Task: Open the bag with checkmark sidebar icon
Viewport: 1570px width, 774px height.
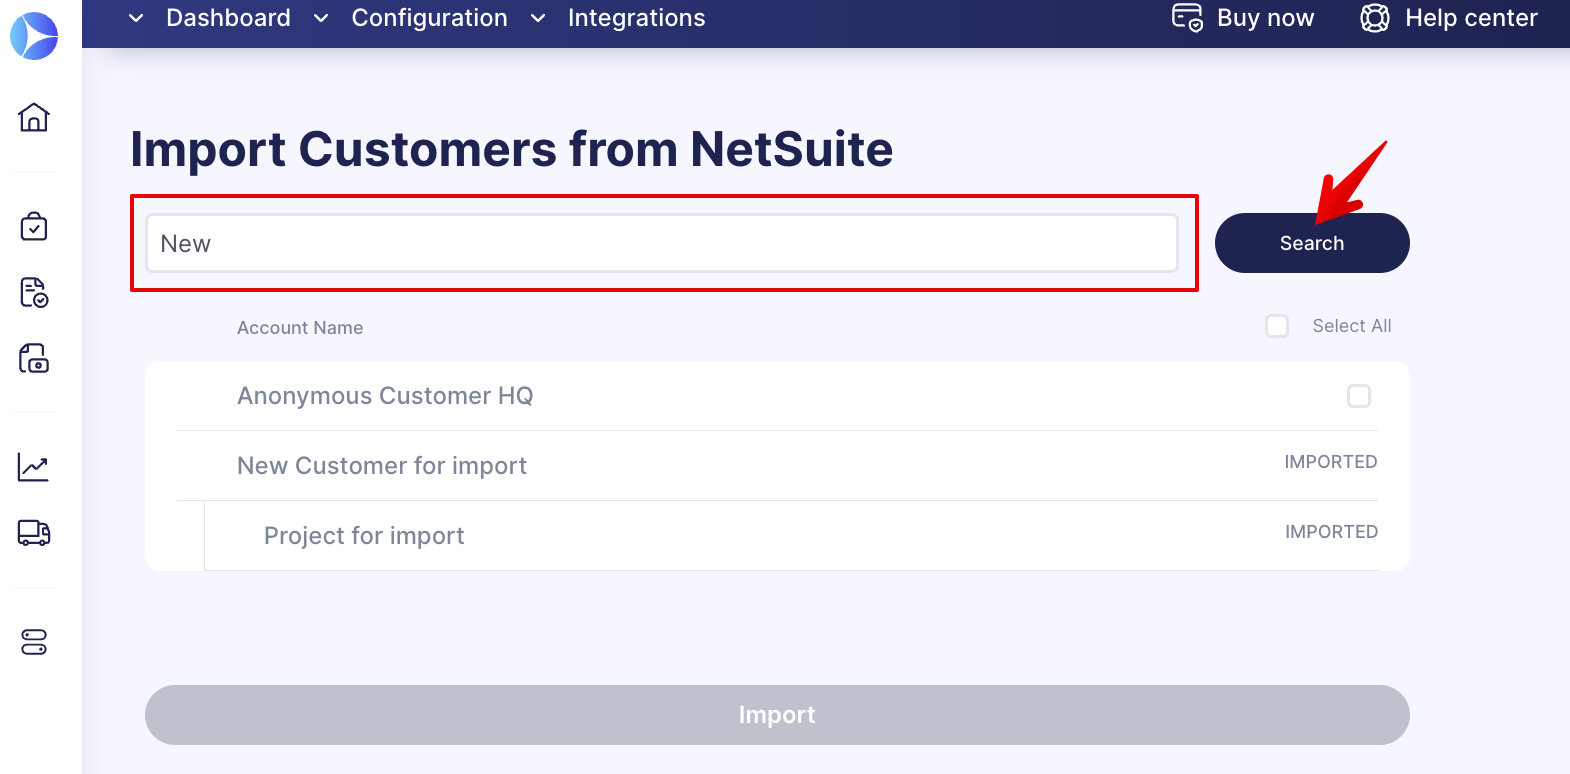Action: point(34,226)
